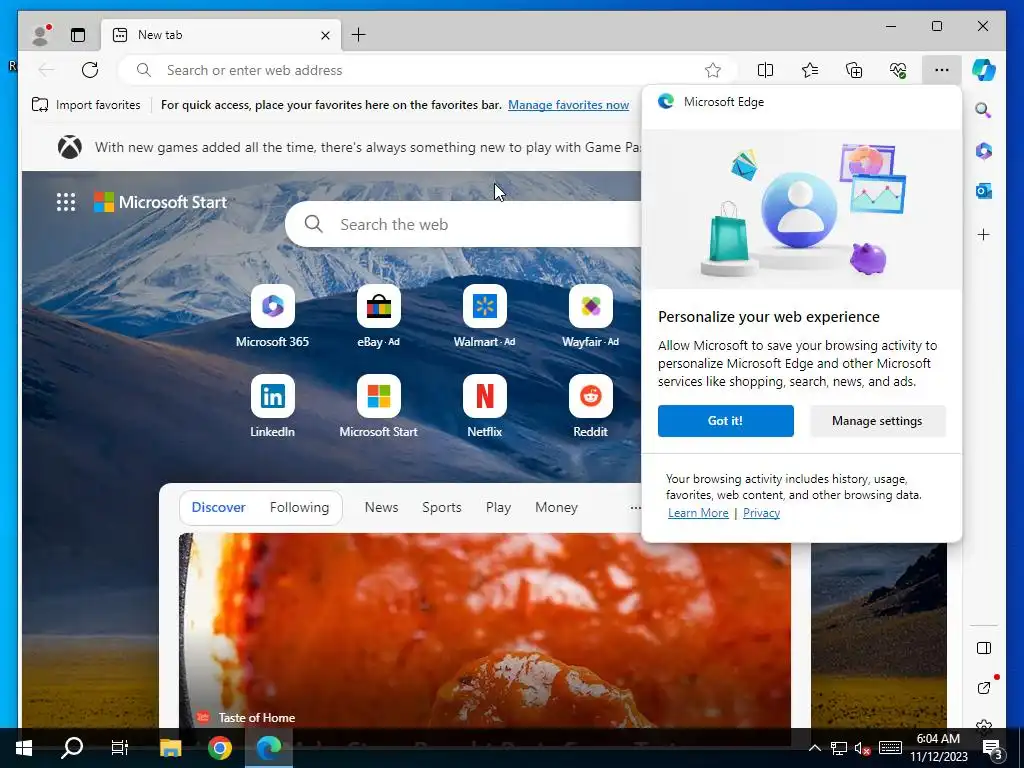
Task: Open the Reddit quick link
Action: click(590, 406)
